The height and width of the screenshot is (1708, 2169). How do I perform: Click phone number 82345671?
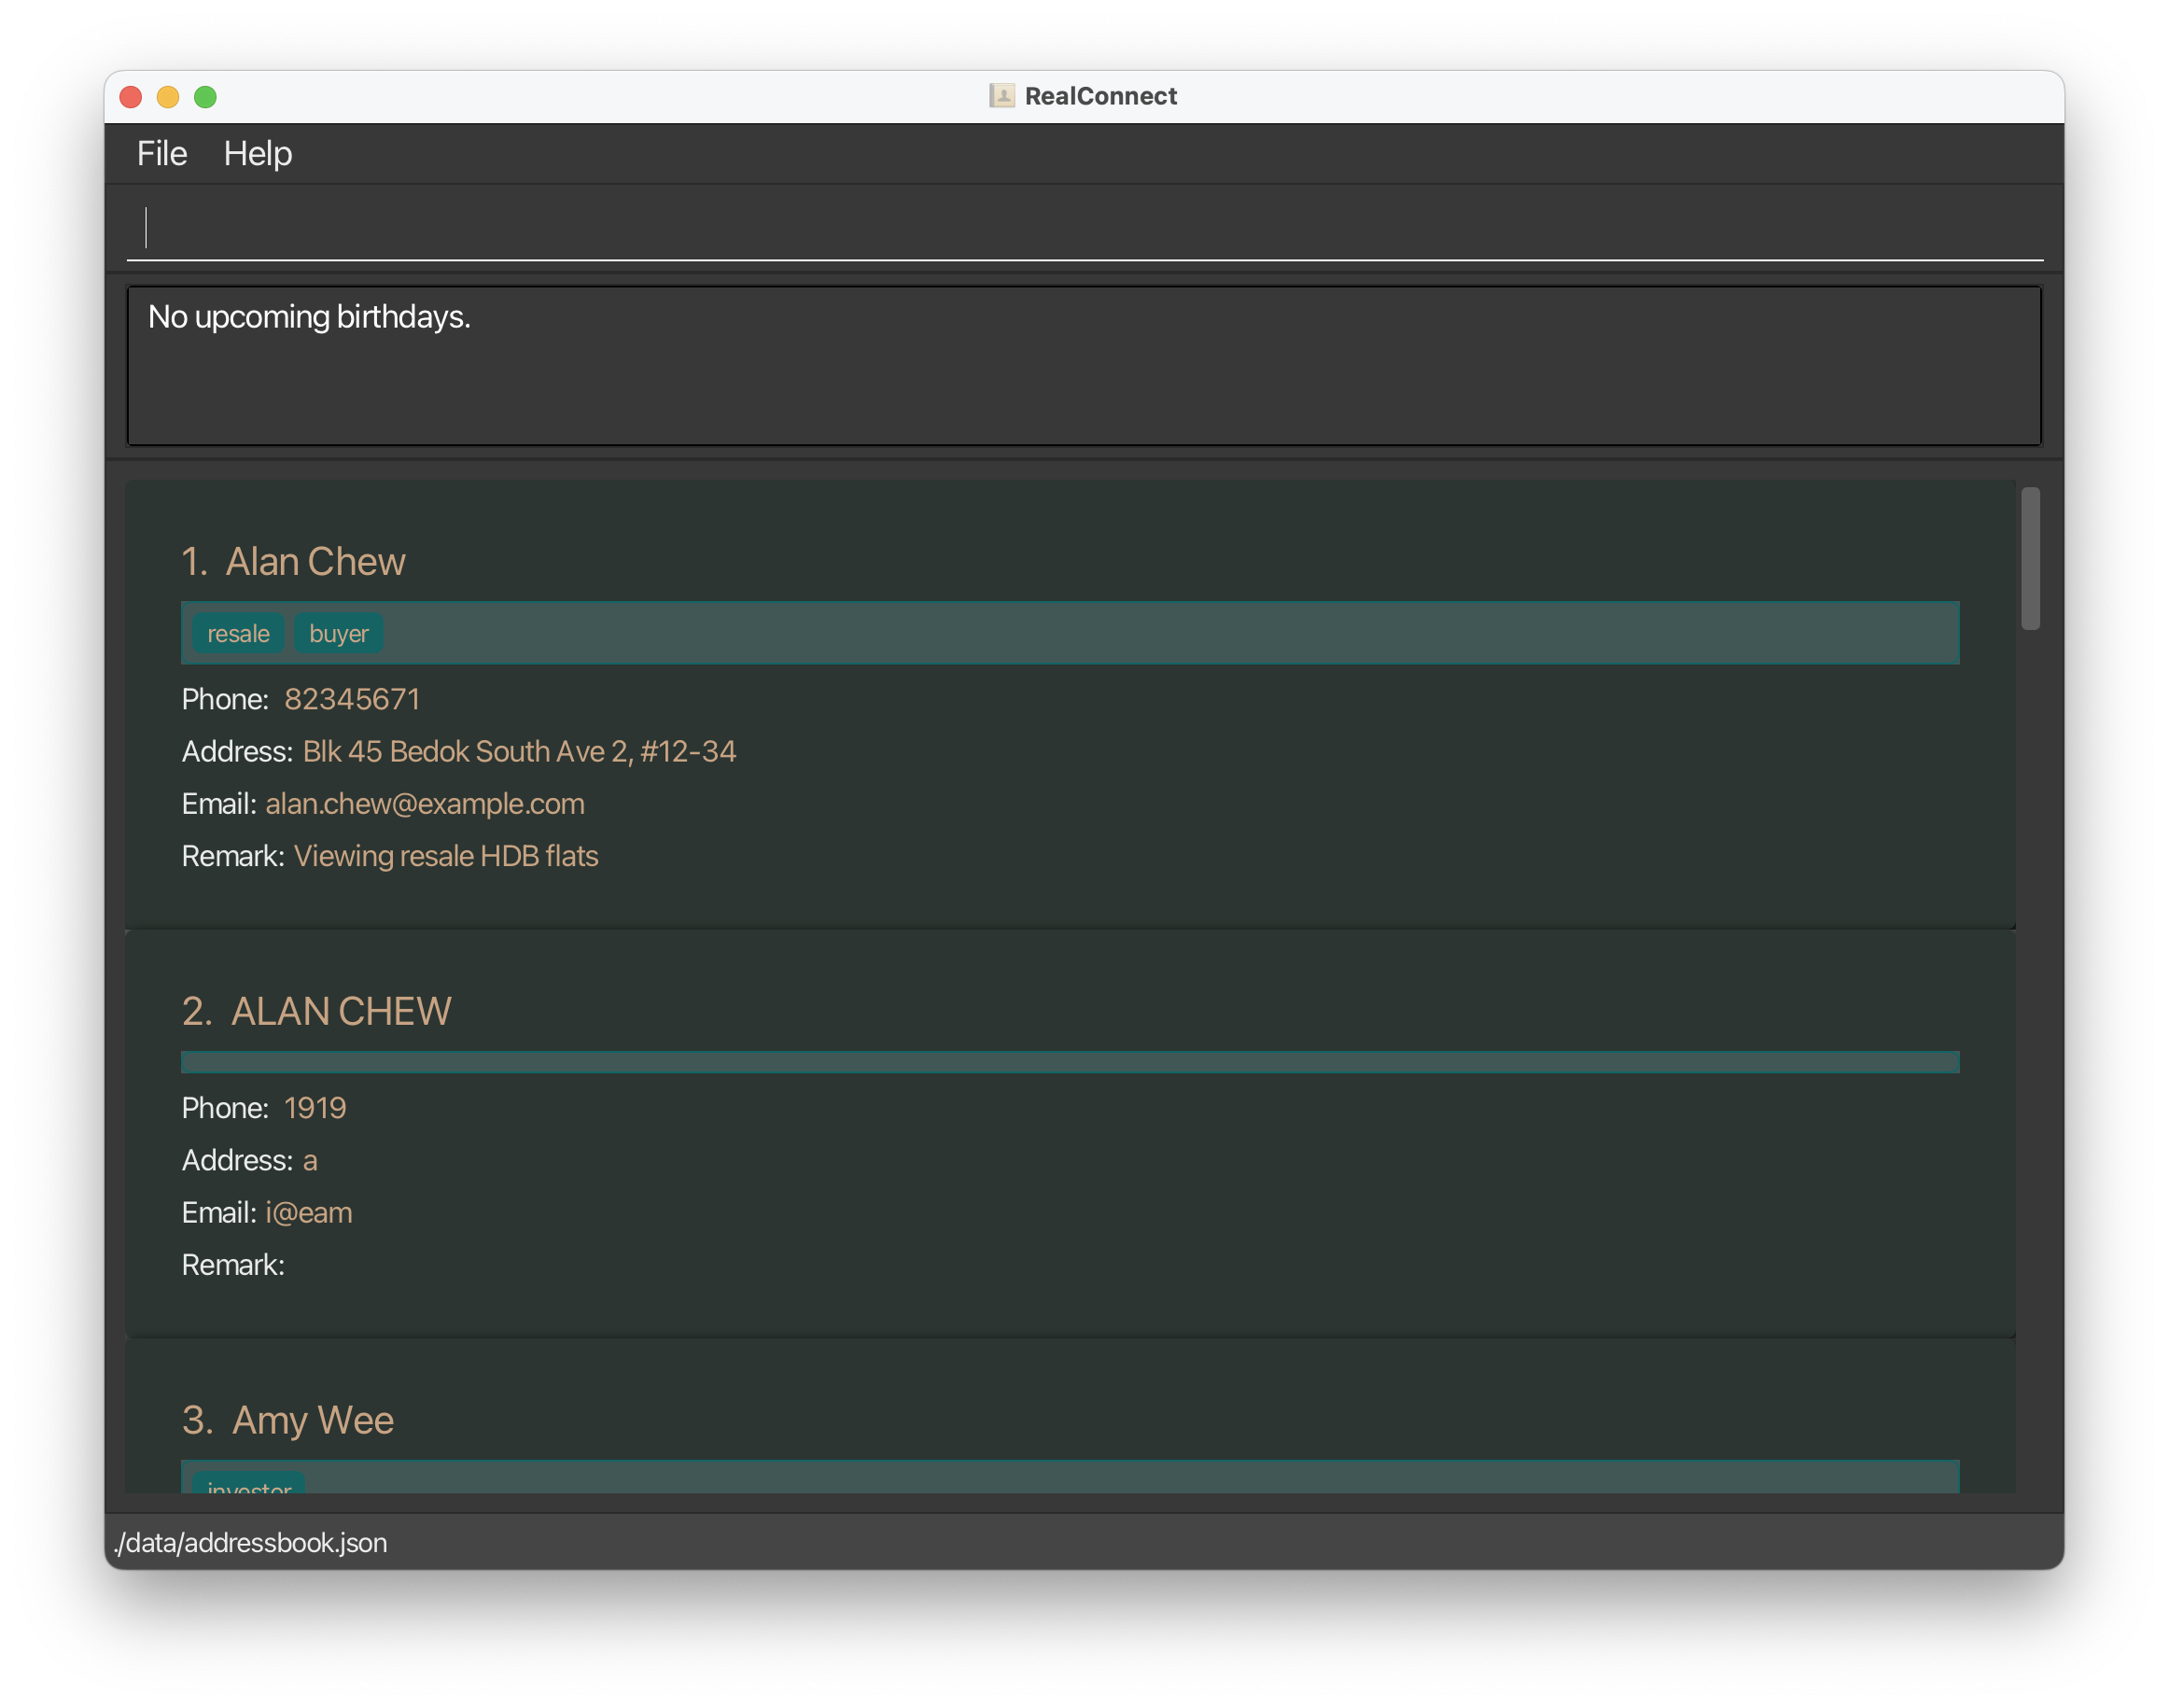[x=352, y=699]
